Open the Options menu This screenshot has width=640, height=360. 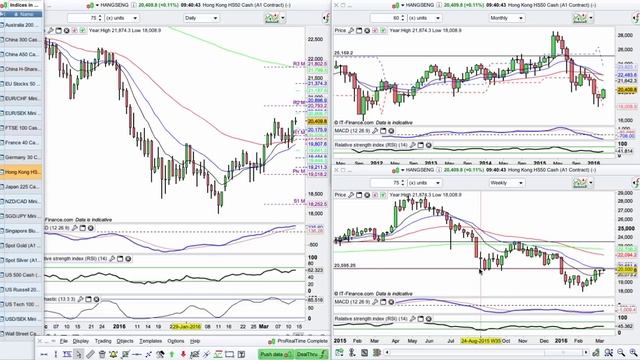176,341
